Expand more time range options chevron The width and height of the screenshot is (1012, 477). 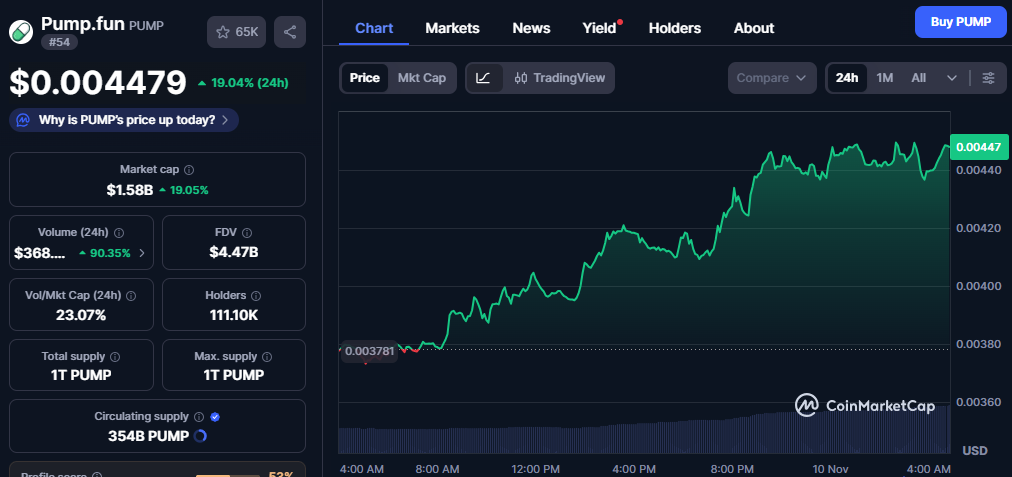tap(951, 78)
